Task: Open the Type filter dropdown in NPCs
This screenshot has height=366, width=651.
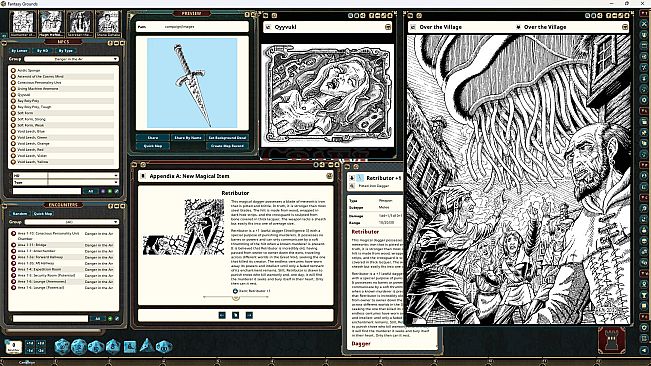Action: click(x=83, y=182)
